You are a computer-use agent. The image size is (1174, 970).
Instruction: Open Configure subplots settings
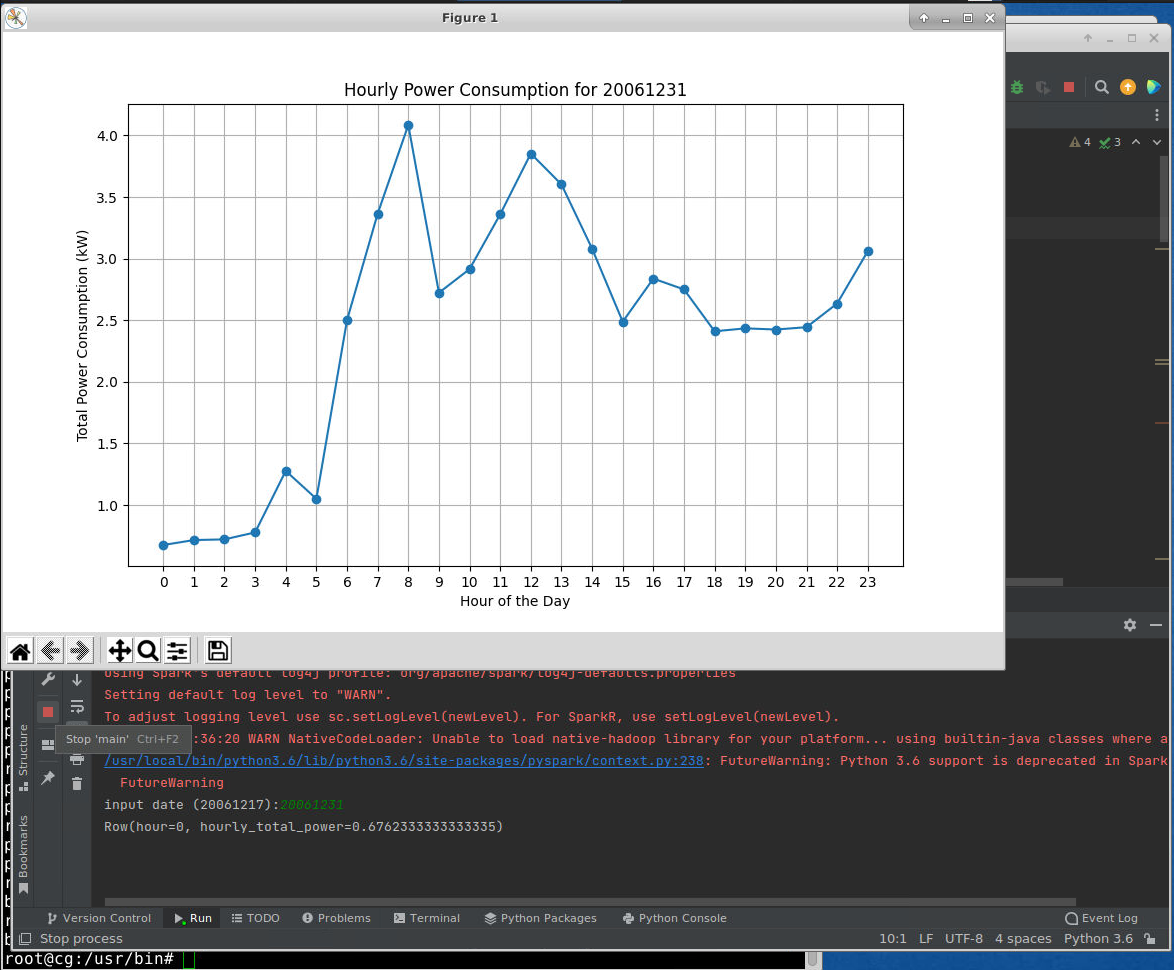click(177, 652)
